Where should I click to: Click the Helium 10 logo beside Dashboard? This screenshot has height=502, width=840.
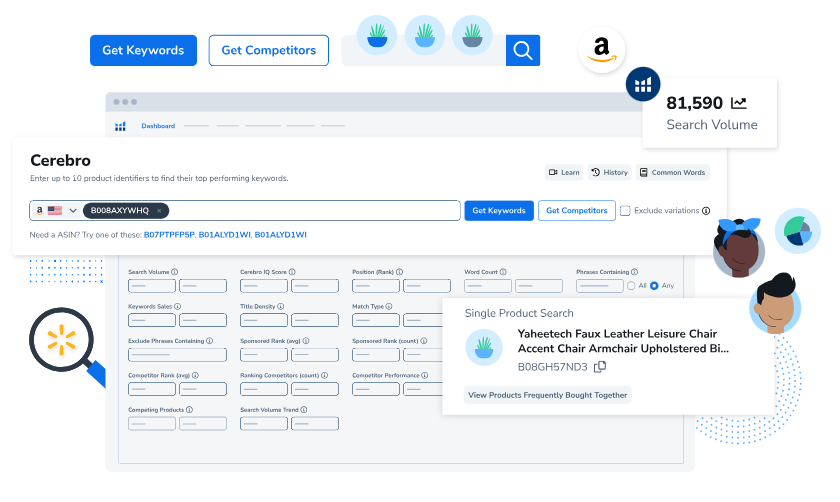(120, 126)
